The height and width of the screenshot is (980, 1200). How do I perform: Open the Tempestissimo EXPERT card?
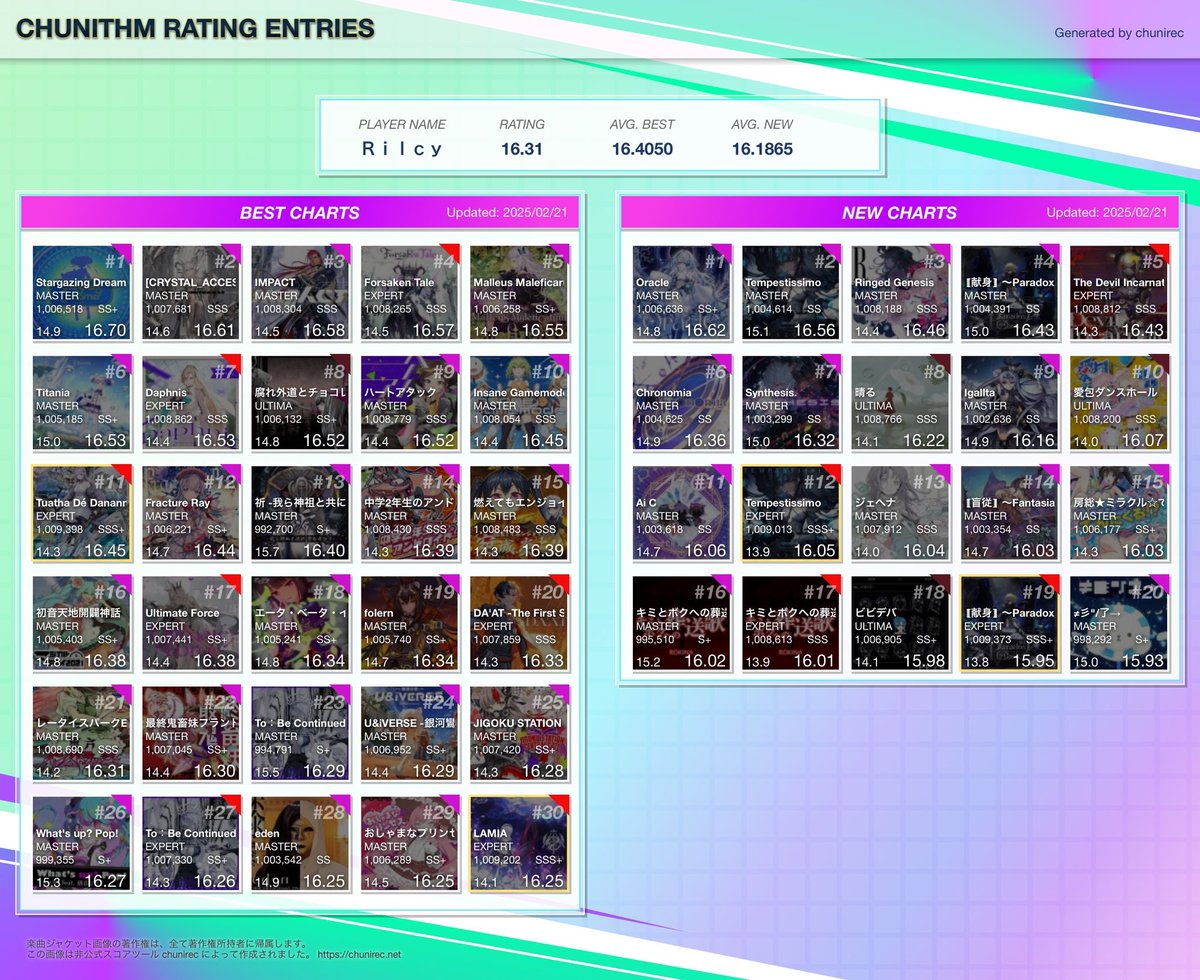tap(790, 513)
